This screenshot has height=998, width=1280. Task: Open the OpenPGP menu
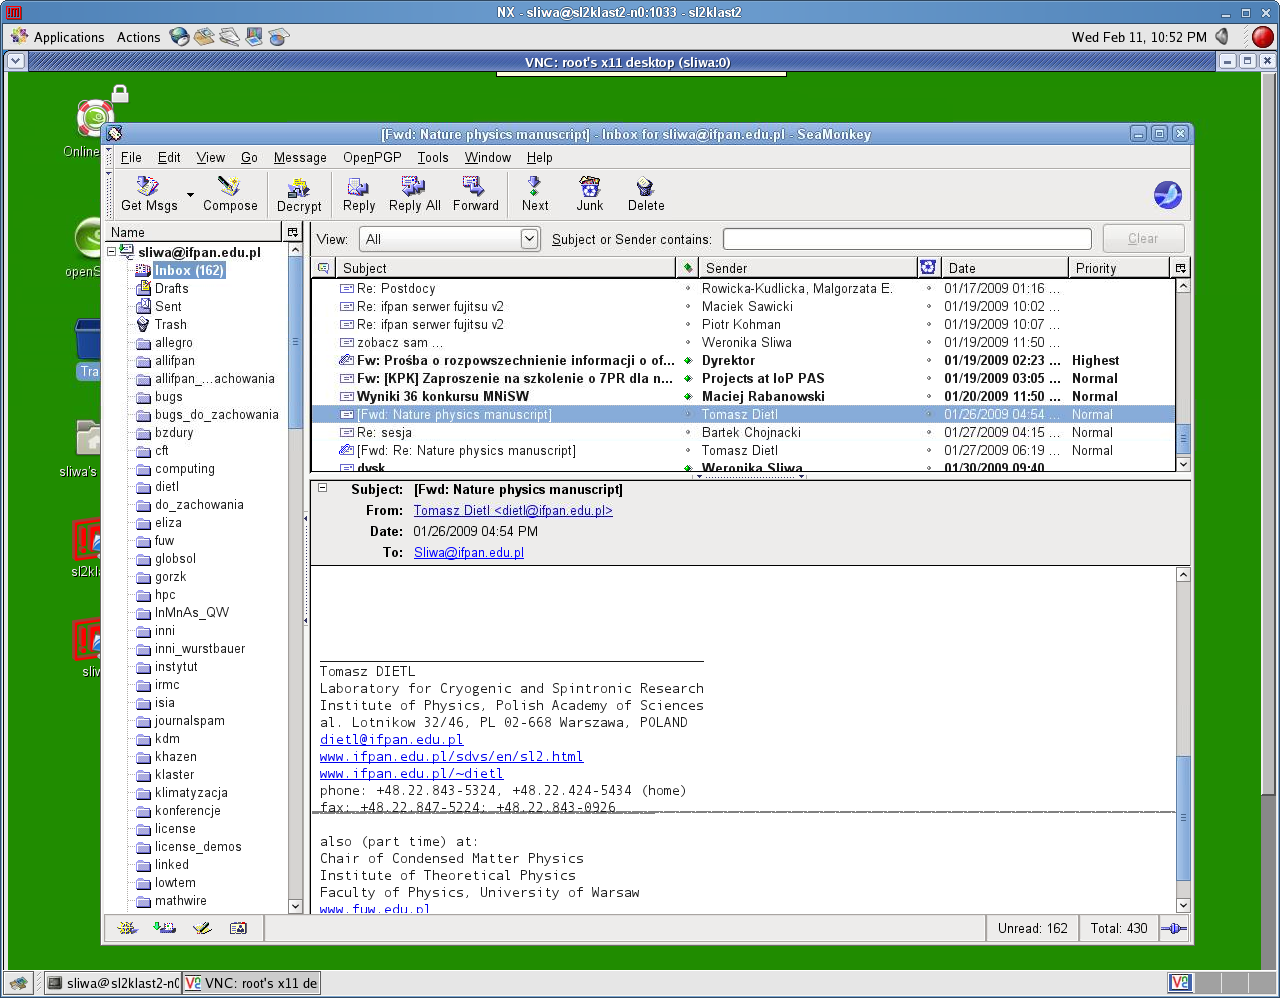[372, 158]
